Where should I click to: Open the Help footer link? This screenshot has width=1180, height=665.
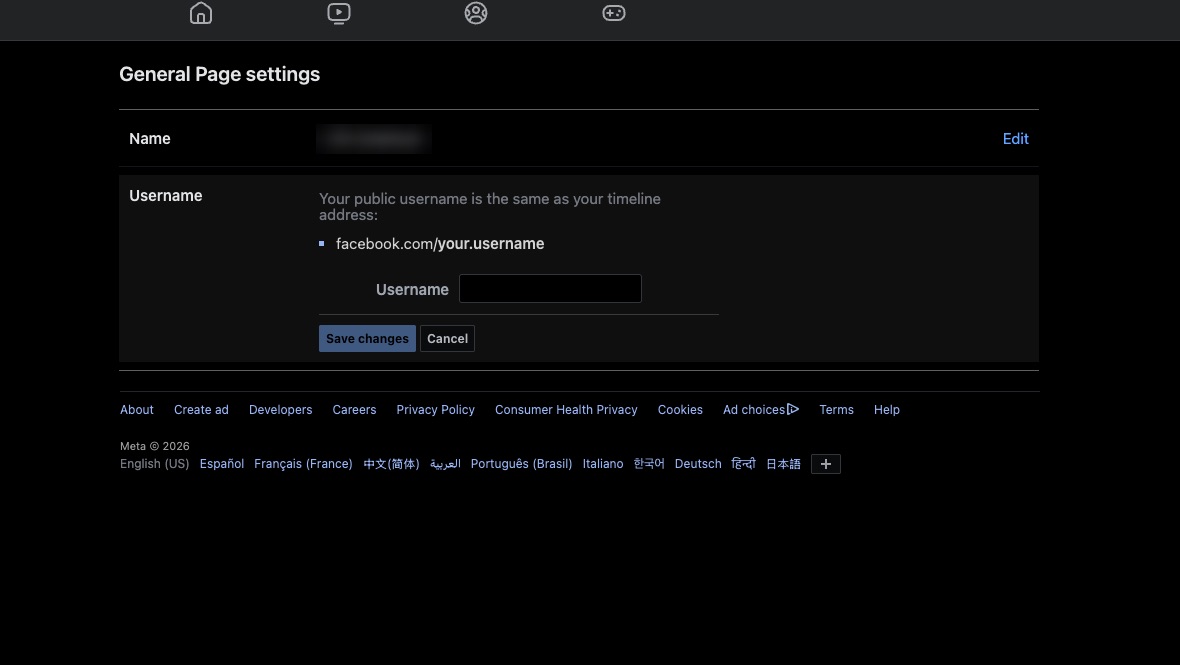pyautogui.click(x=887, y=409)
